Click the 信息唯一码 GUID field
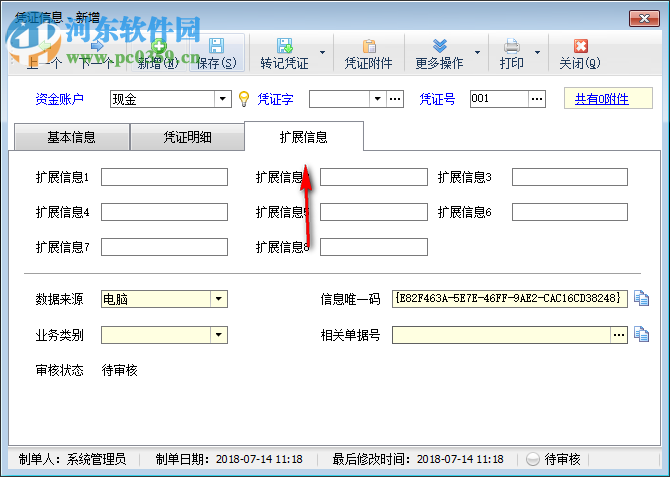Screen dimensions: 670x477 pyautogui.click(x=510, y=299)
